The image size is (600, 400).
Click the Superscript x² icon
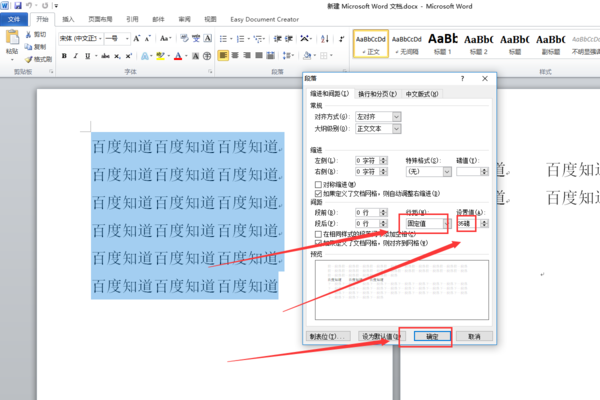pos(129,56)
